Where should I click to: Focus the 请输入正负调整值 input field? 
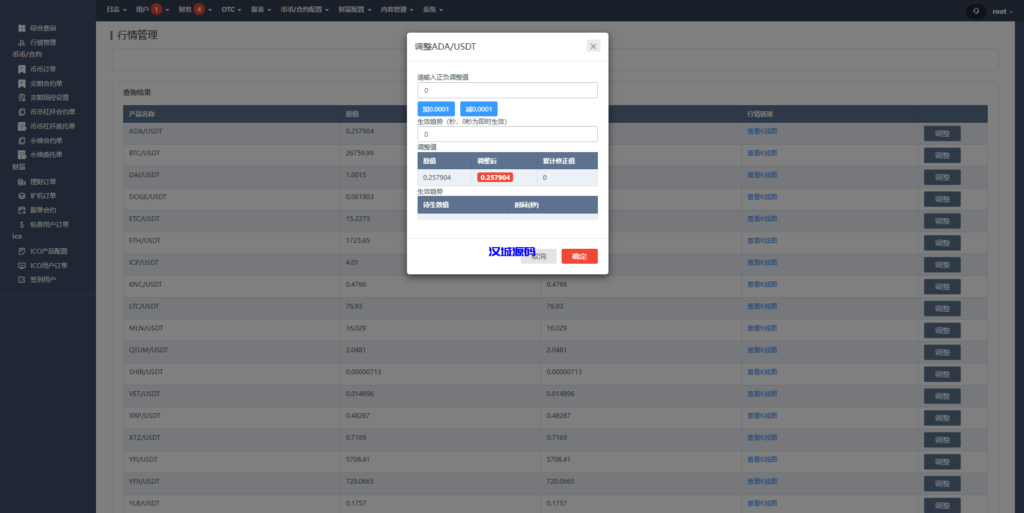[x=507, y=90]
